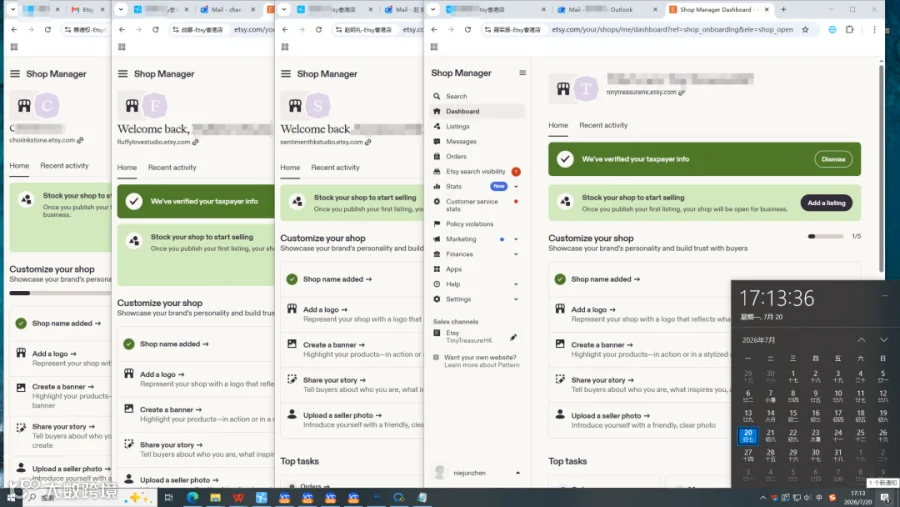Viewport: 900px width, 507px height.
Task: Click the 2026年7月 calendar month header
Action: [758, 340]
